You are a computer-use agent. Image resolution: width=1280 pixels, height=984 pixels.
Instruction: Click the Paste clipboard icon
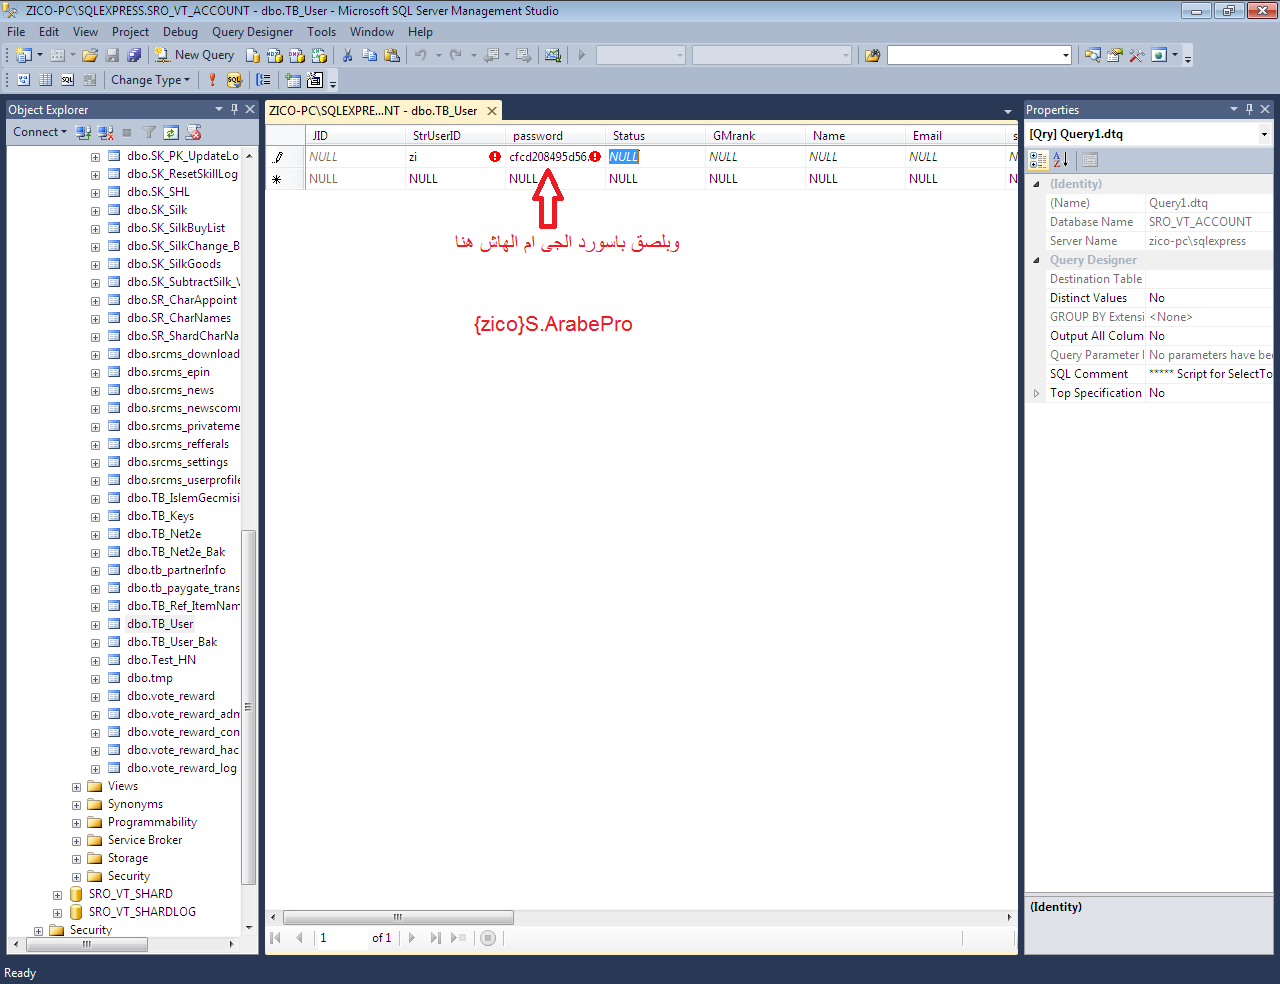(x=392, y=55)
